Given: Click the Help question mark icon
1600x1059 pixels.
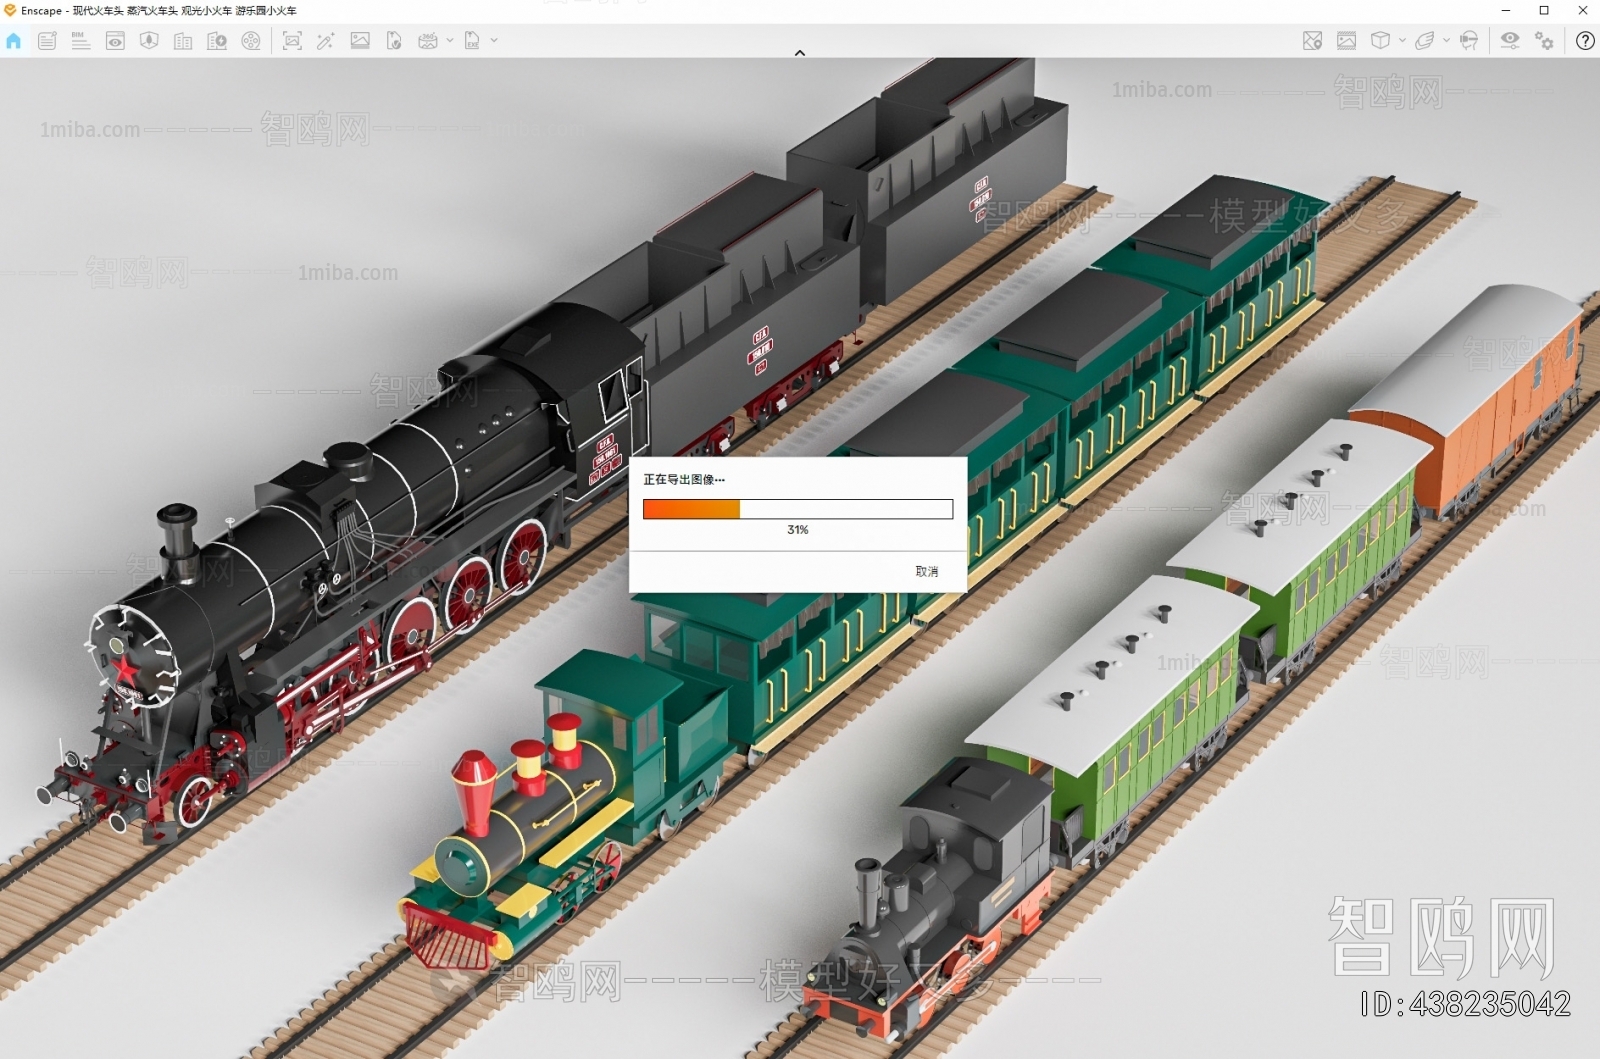Looking at the screenshot, I should pyautogui.click(x=1584, y=41).
